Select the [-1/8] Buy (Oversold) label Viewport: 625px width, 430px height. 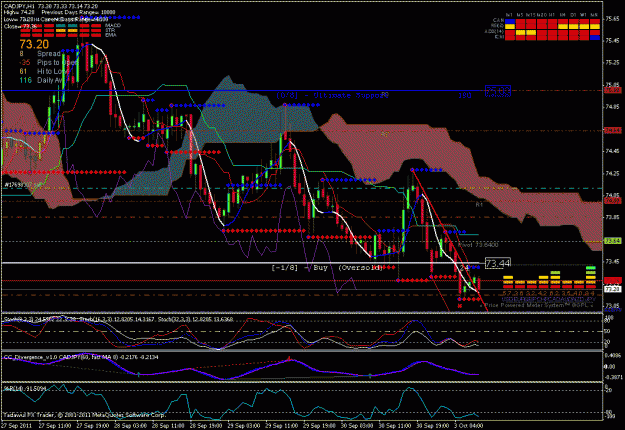point(327,268)
